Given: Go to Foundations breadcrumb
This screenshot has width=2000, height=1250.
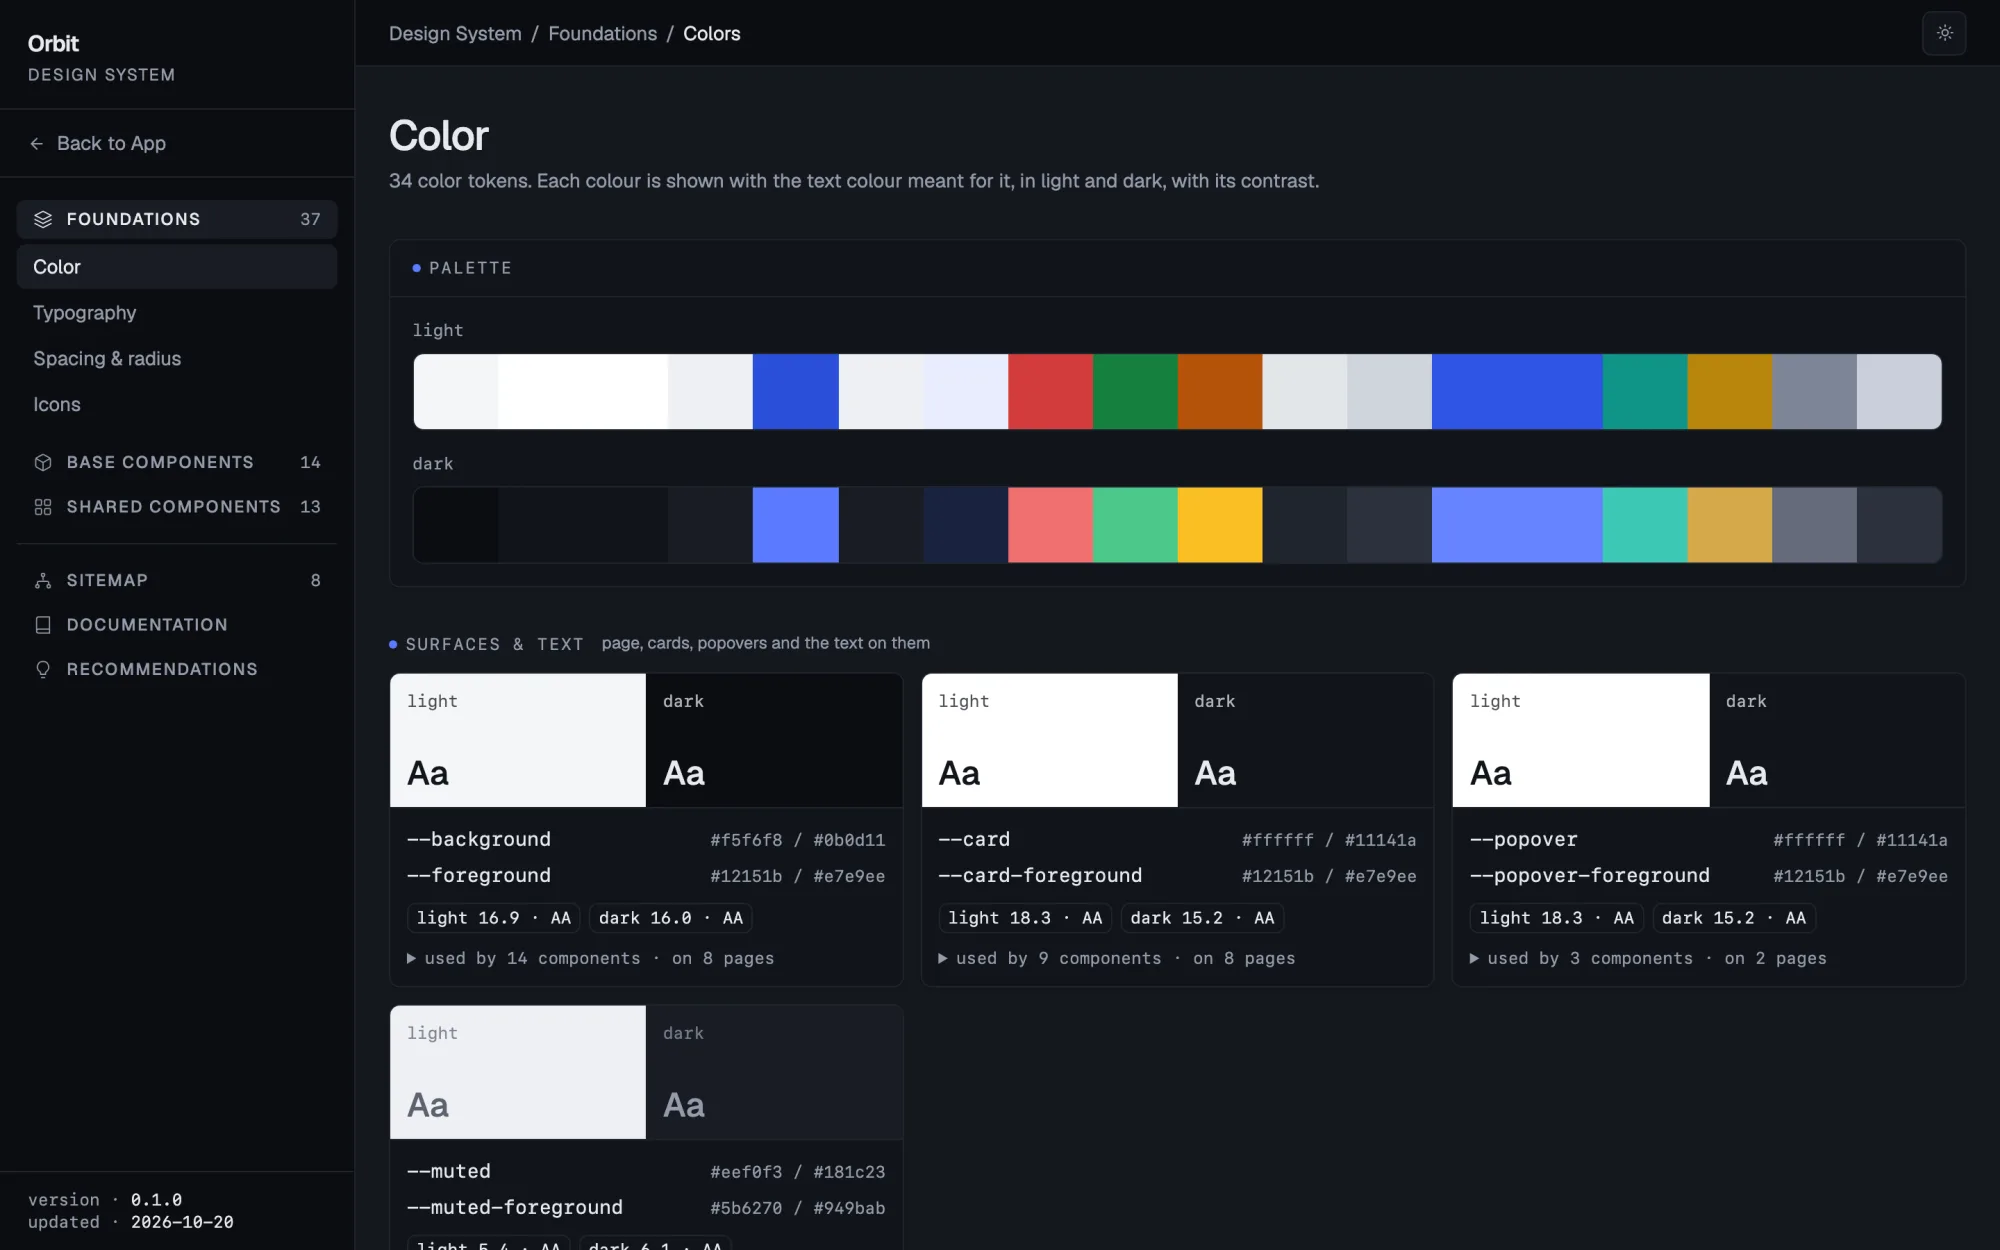Looking at the screenshot, I should 602,33.
